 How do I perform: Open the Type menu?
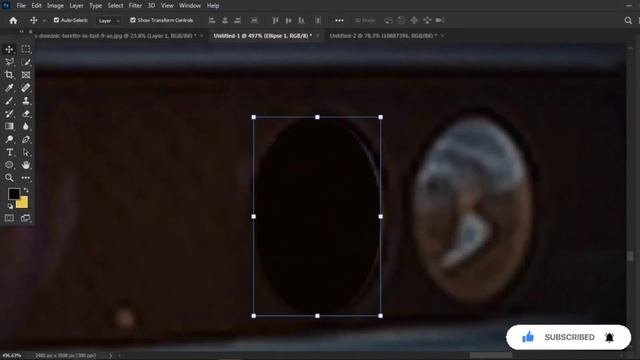(x=96, y=6)
